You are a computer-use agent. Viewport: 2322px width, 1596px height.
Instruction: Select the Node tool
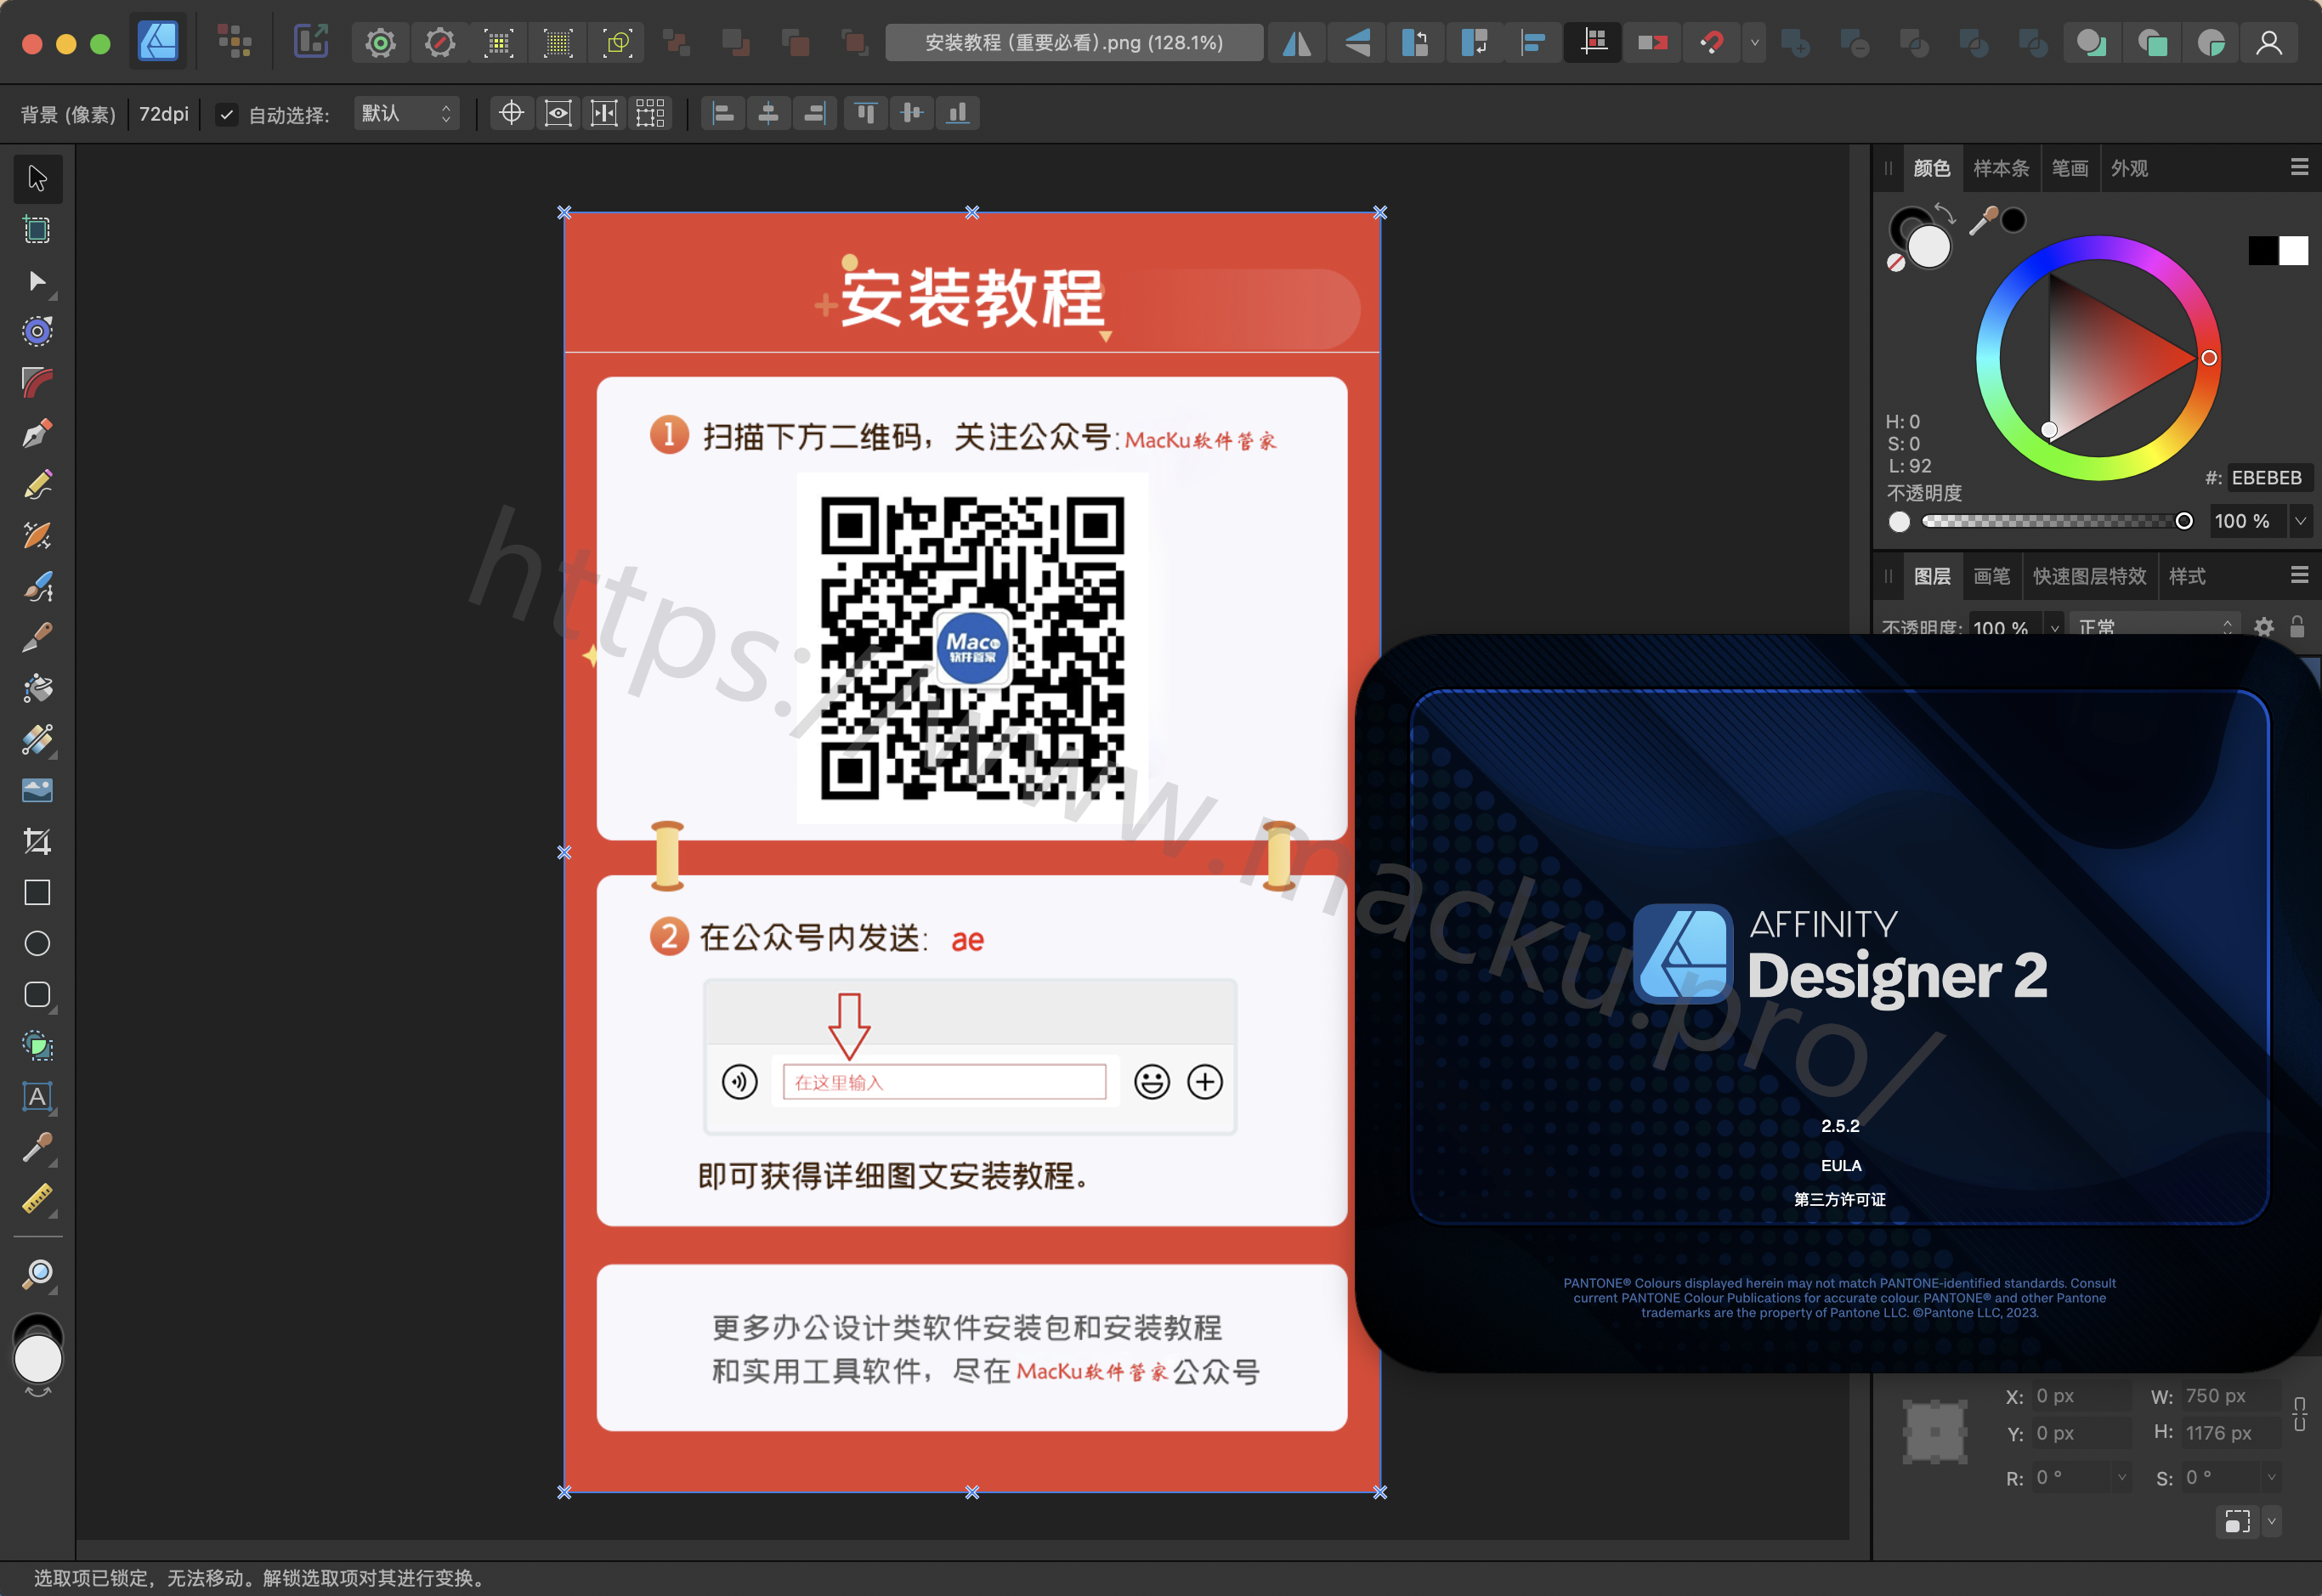click(x=37, y=281)
